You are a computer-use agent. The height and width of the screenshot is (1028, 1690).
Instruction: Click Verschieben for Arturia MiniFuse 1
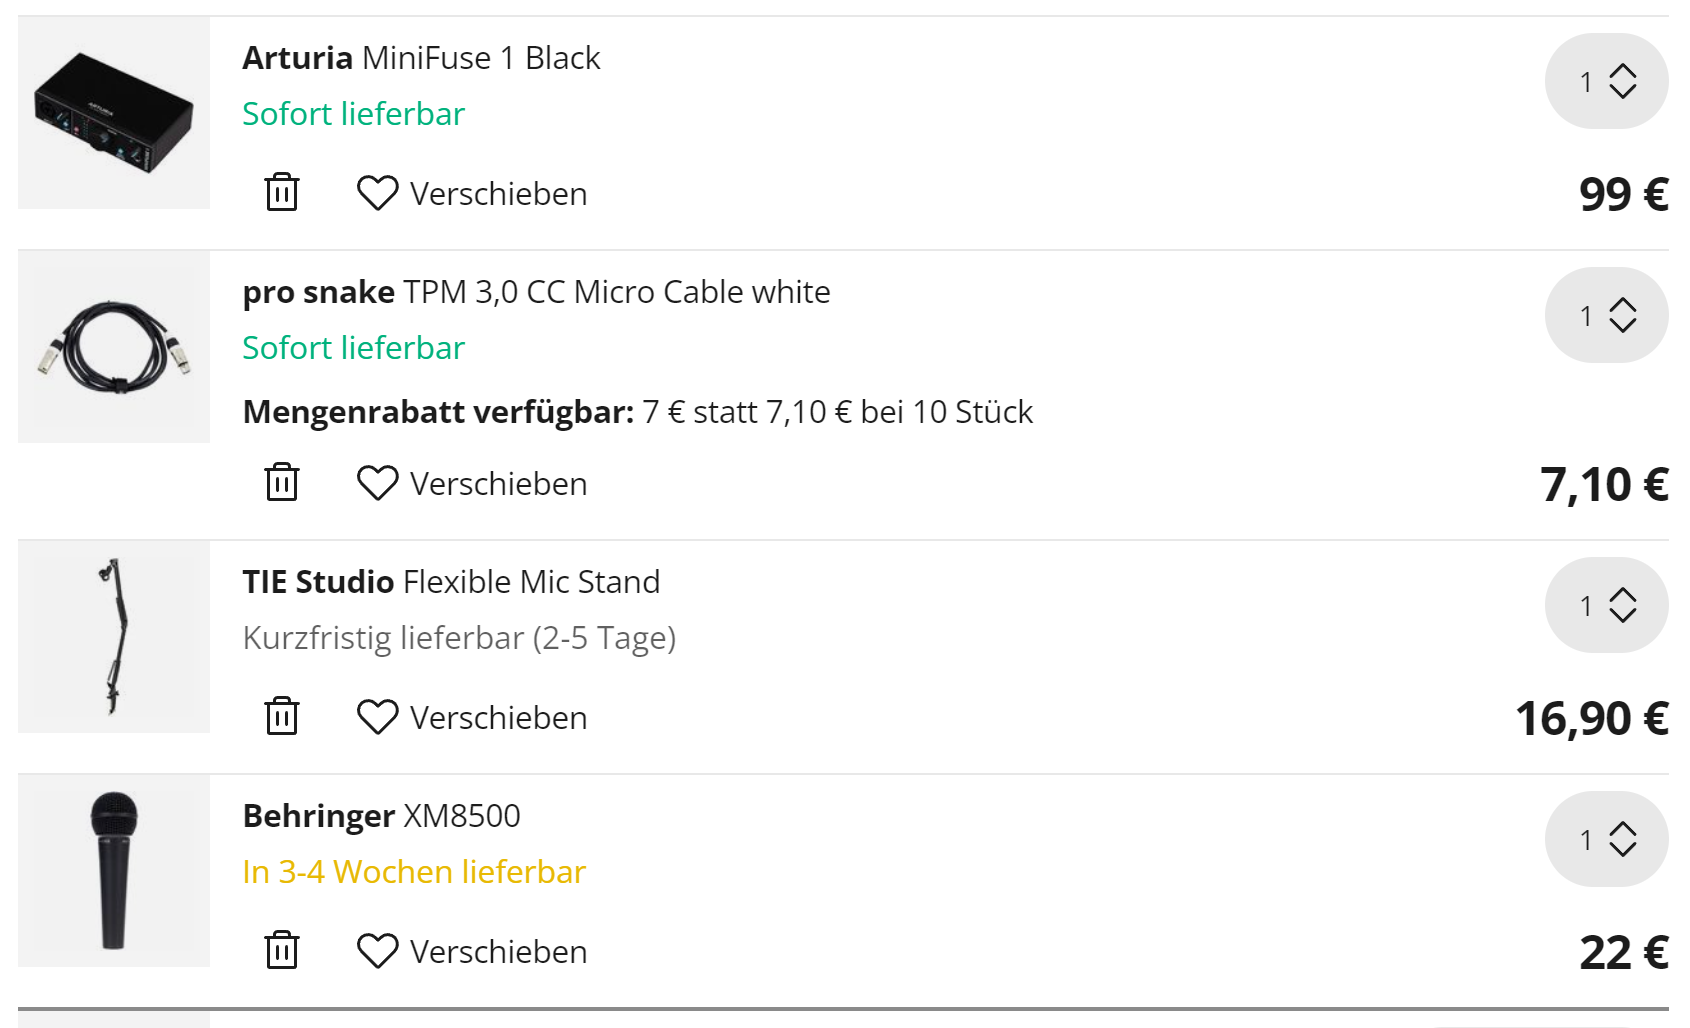click(x=498, y=194)
